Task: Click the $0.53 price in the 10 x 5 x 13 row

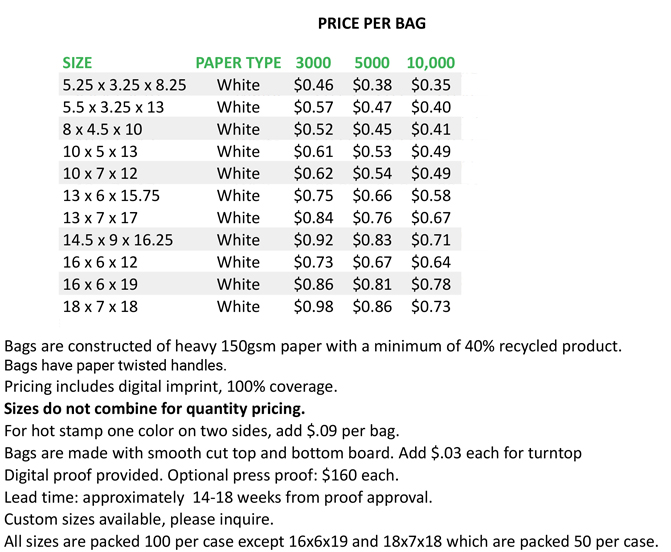Action: pyautogui.click(x=372, y=151)
